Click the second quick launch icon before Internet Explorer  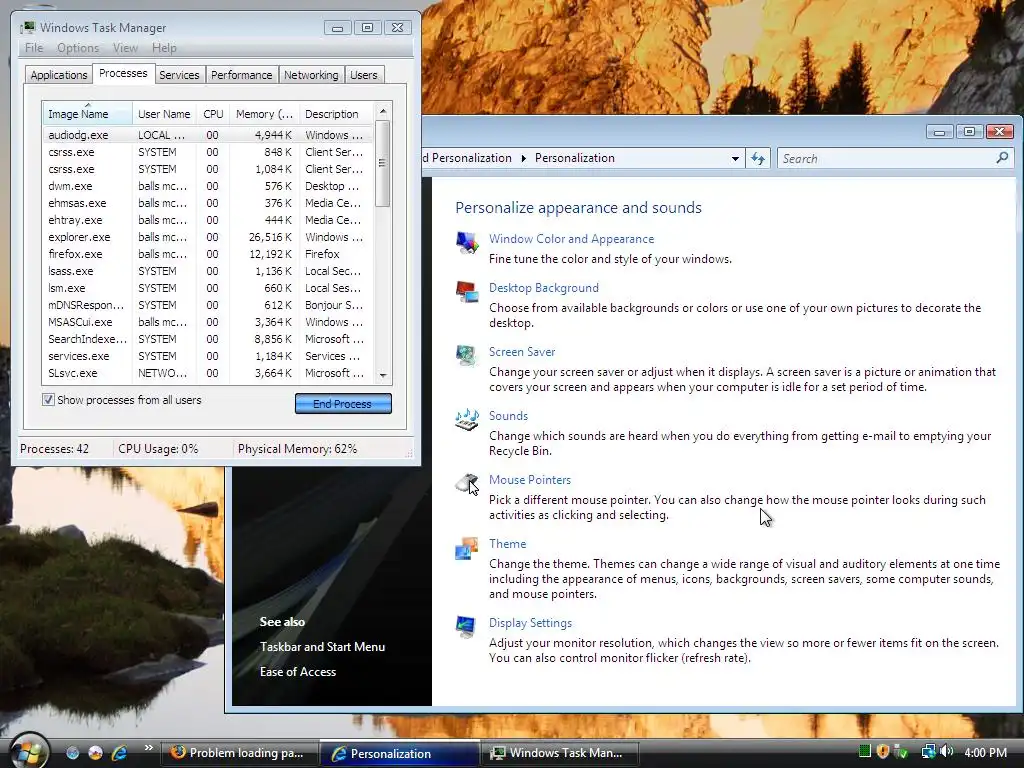[x=95, y=753]
